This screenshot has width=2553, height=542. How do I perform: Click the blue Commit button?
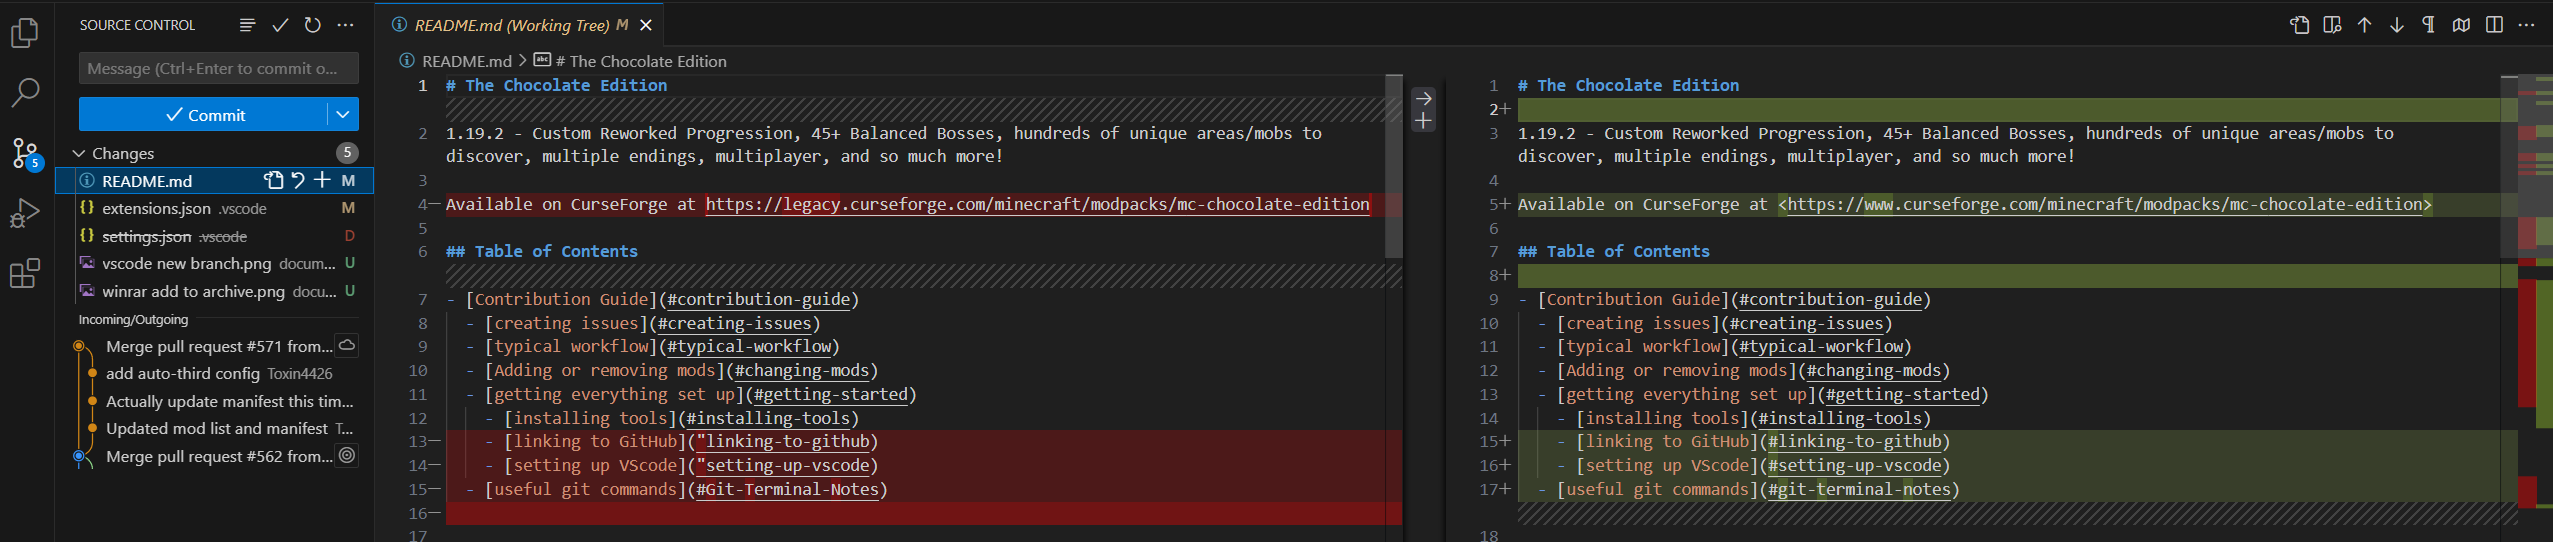pyautogui.click(x=203, y=114)
